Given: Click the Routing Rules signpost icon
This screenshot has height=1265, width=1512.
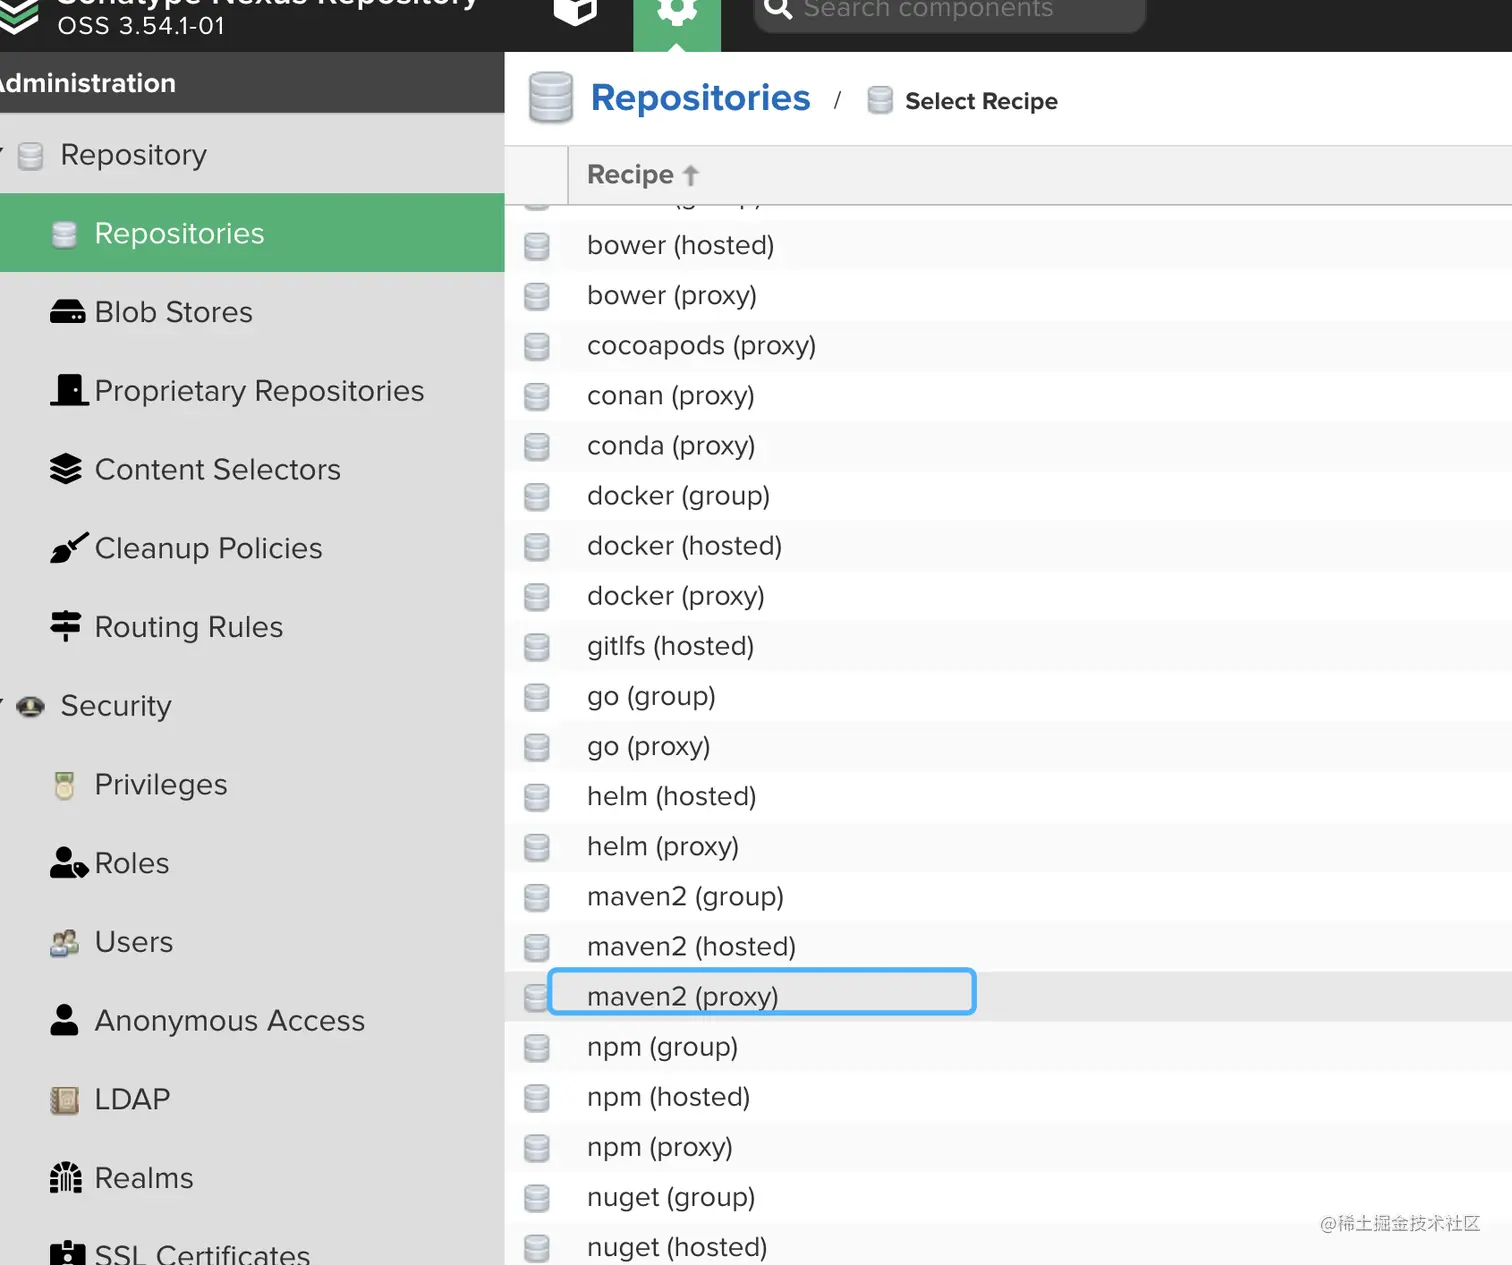Looking at the screenshot, I should tap(66, 626).
